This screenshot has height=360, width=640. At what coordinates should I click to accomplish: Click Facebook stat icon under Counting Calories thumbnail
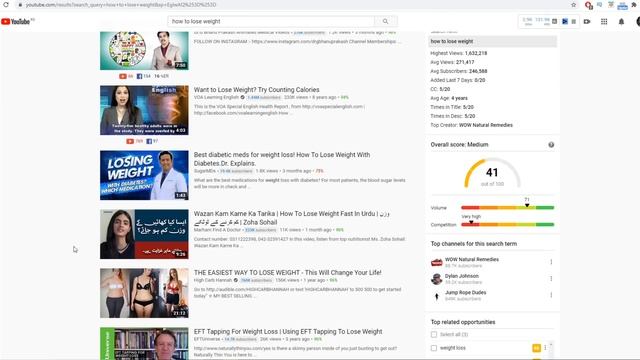tap(149, 141)
